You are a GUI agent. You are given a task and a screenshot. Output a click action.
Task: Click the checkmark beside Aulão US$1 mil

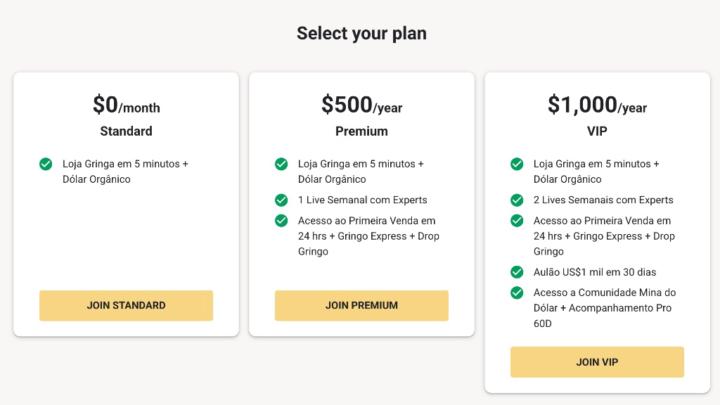pos(517,272)
